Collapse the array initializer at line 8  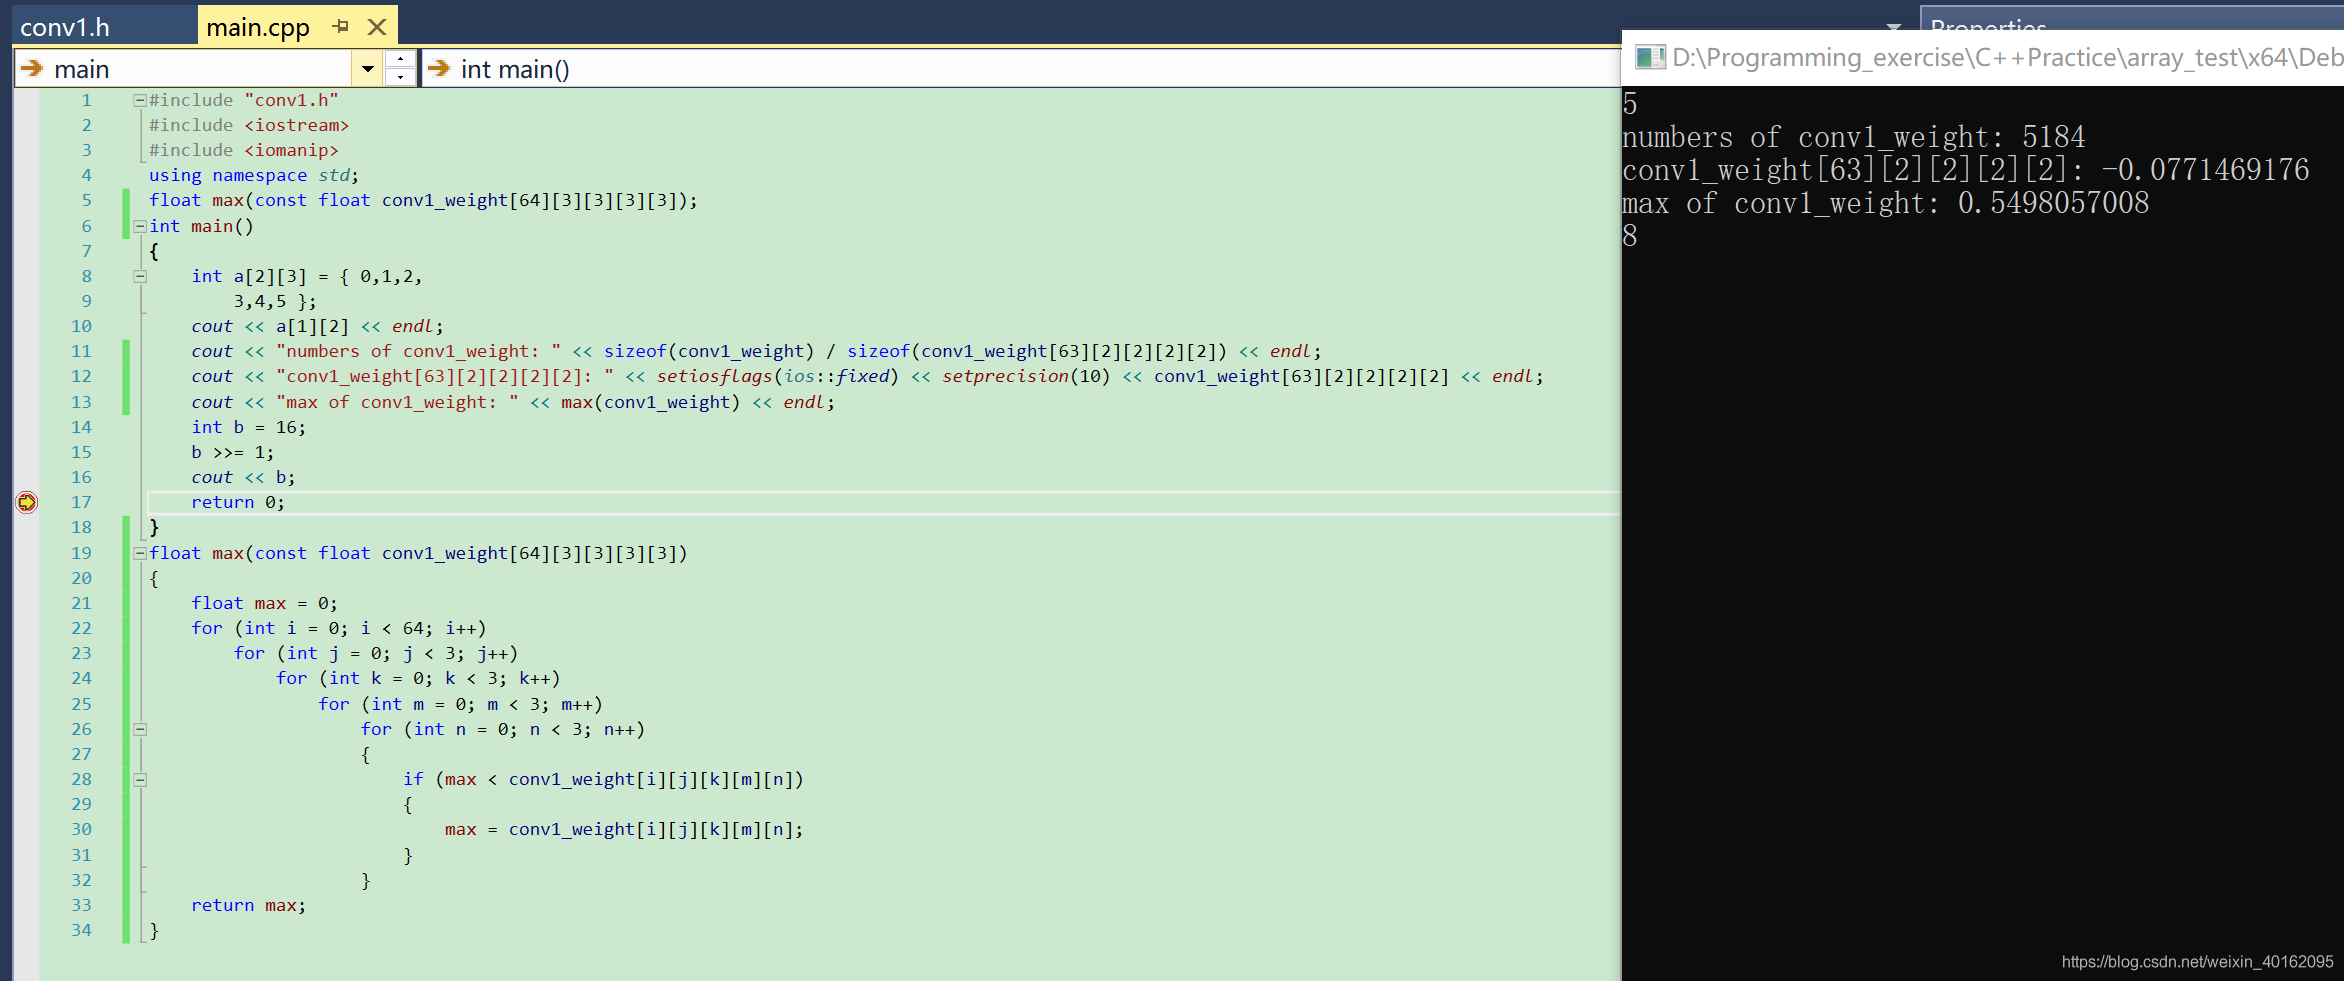[x=140, y=276]
